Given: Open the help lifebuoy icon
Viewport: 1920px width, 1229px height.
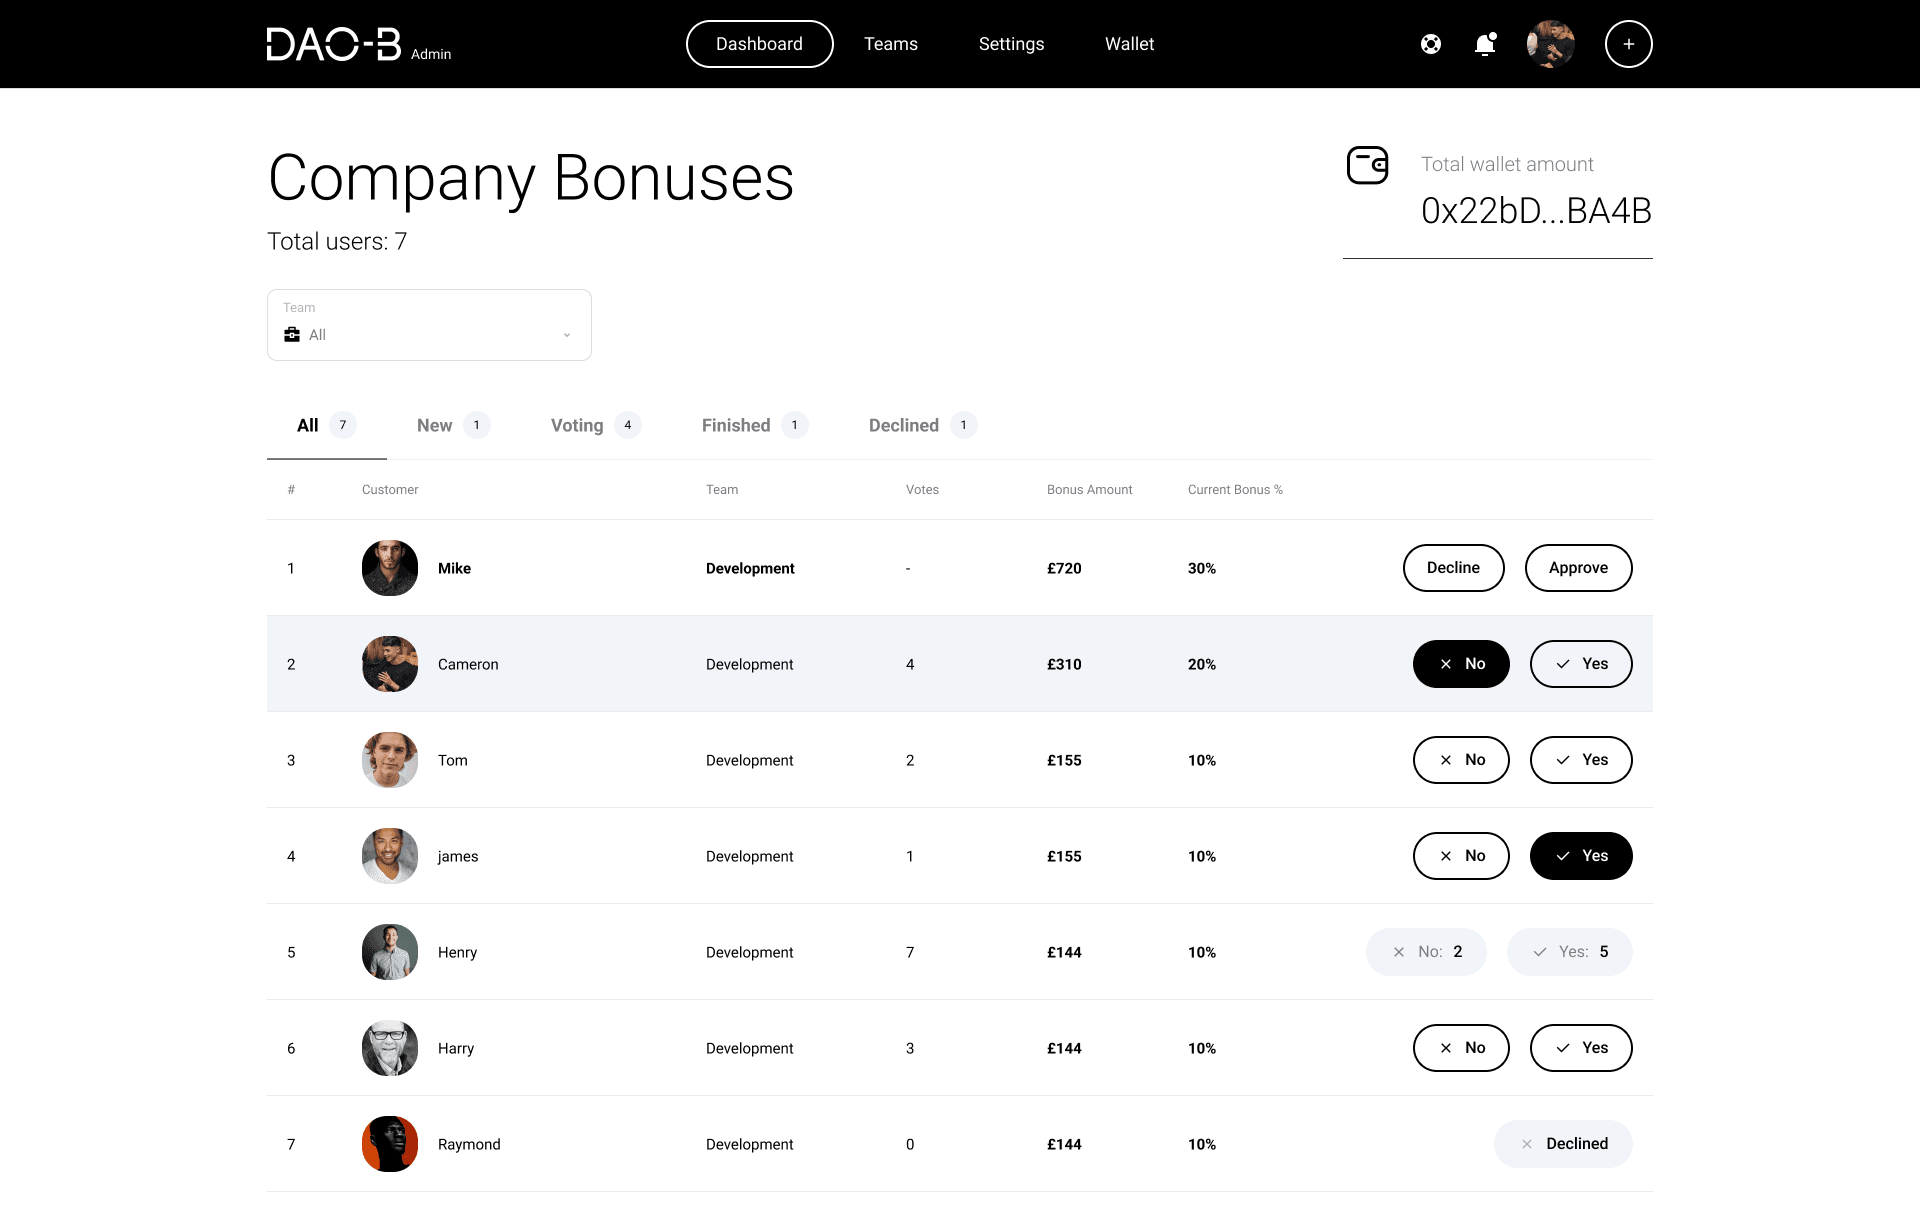Looking at the screenshot, I should click(1431, 44).
